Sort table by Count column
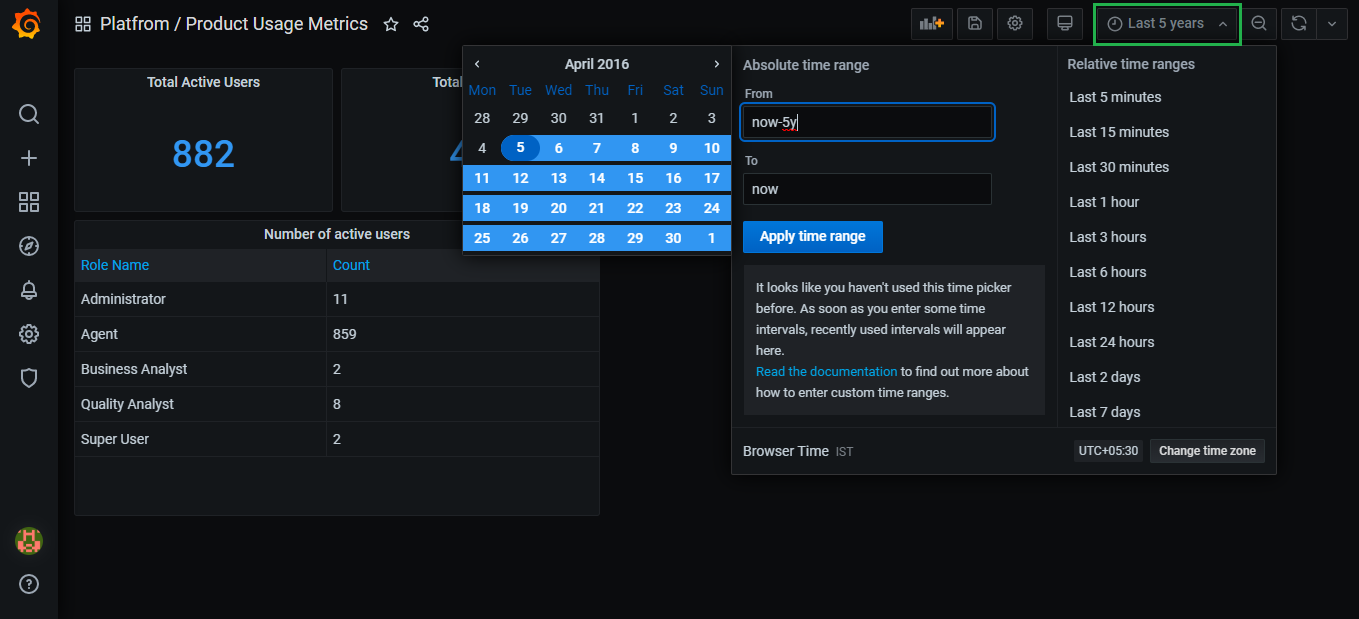Image resolution: width=1359 pixels, height=619 pixels. 351,265
